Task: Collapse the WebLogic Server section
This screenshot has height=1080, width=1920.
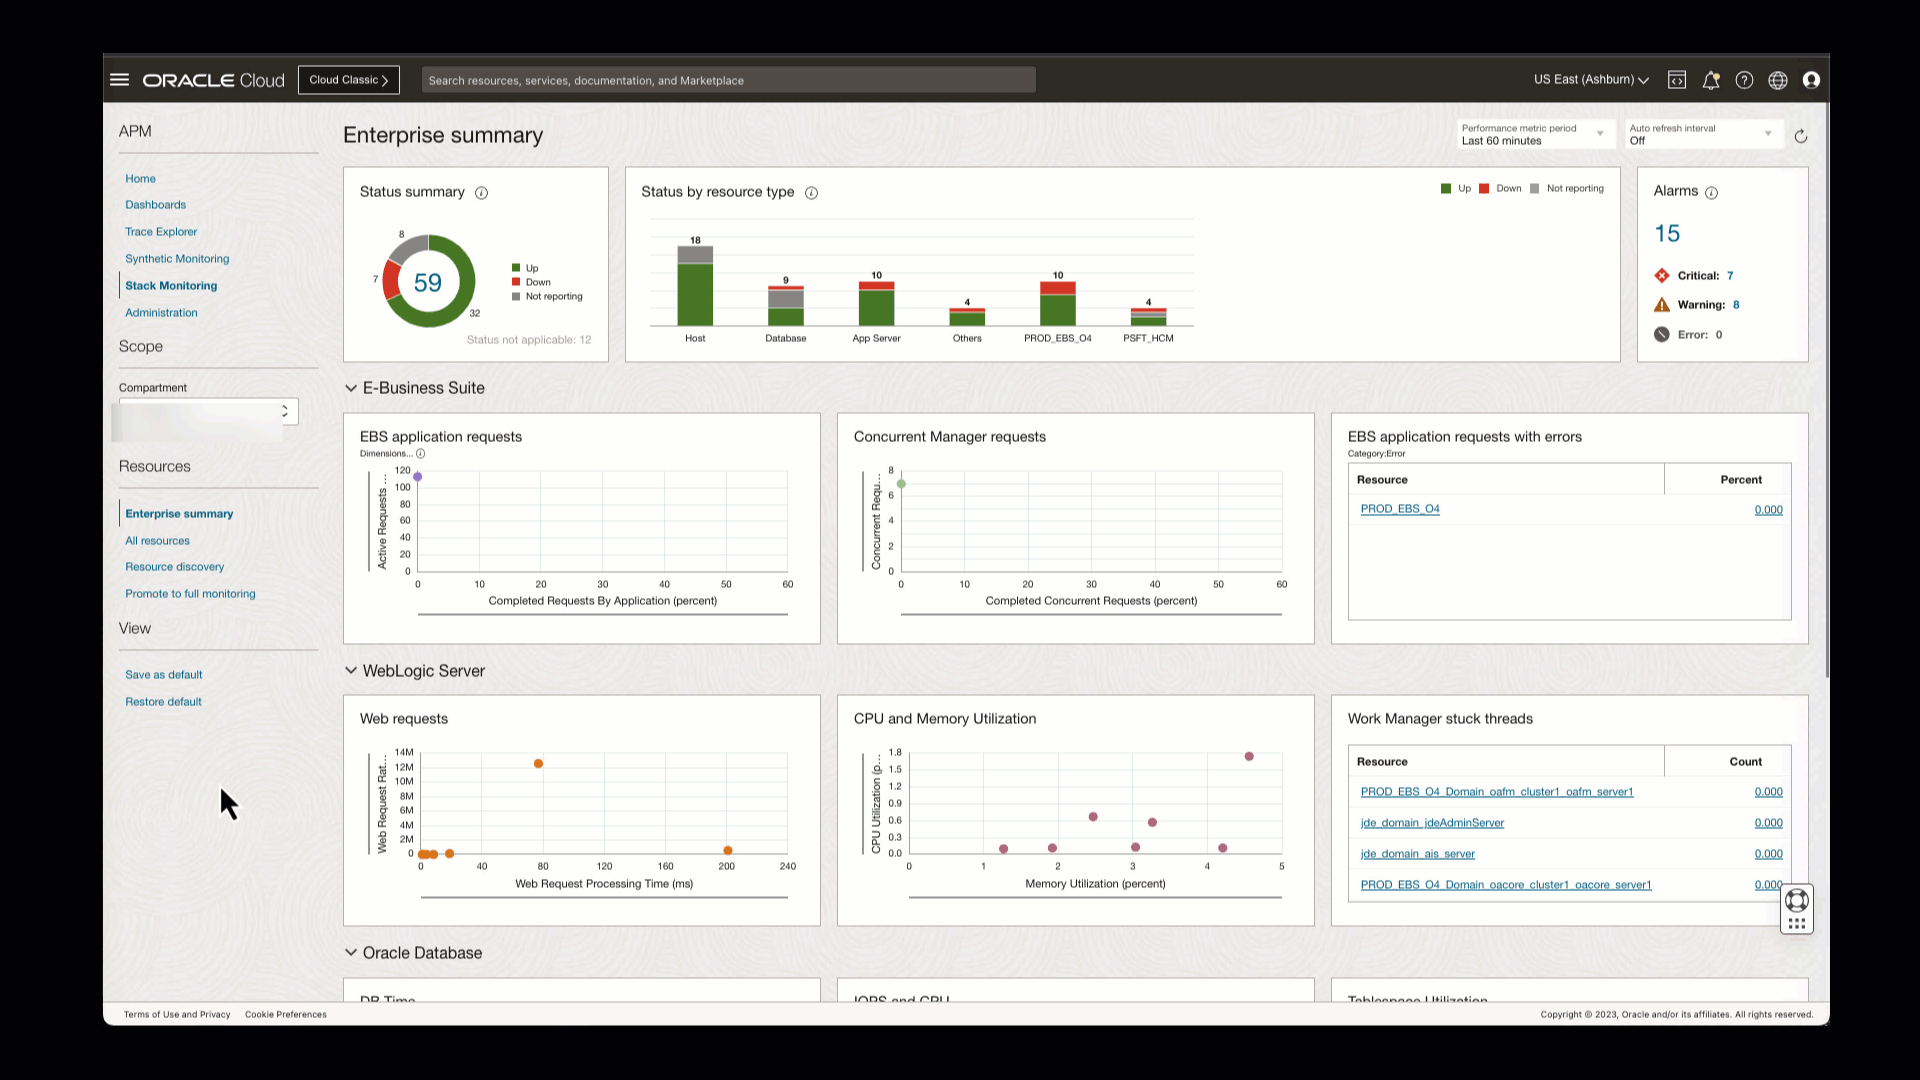Action: coord(351,671)
